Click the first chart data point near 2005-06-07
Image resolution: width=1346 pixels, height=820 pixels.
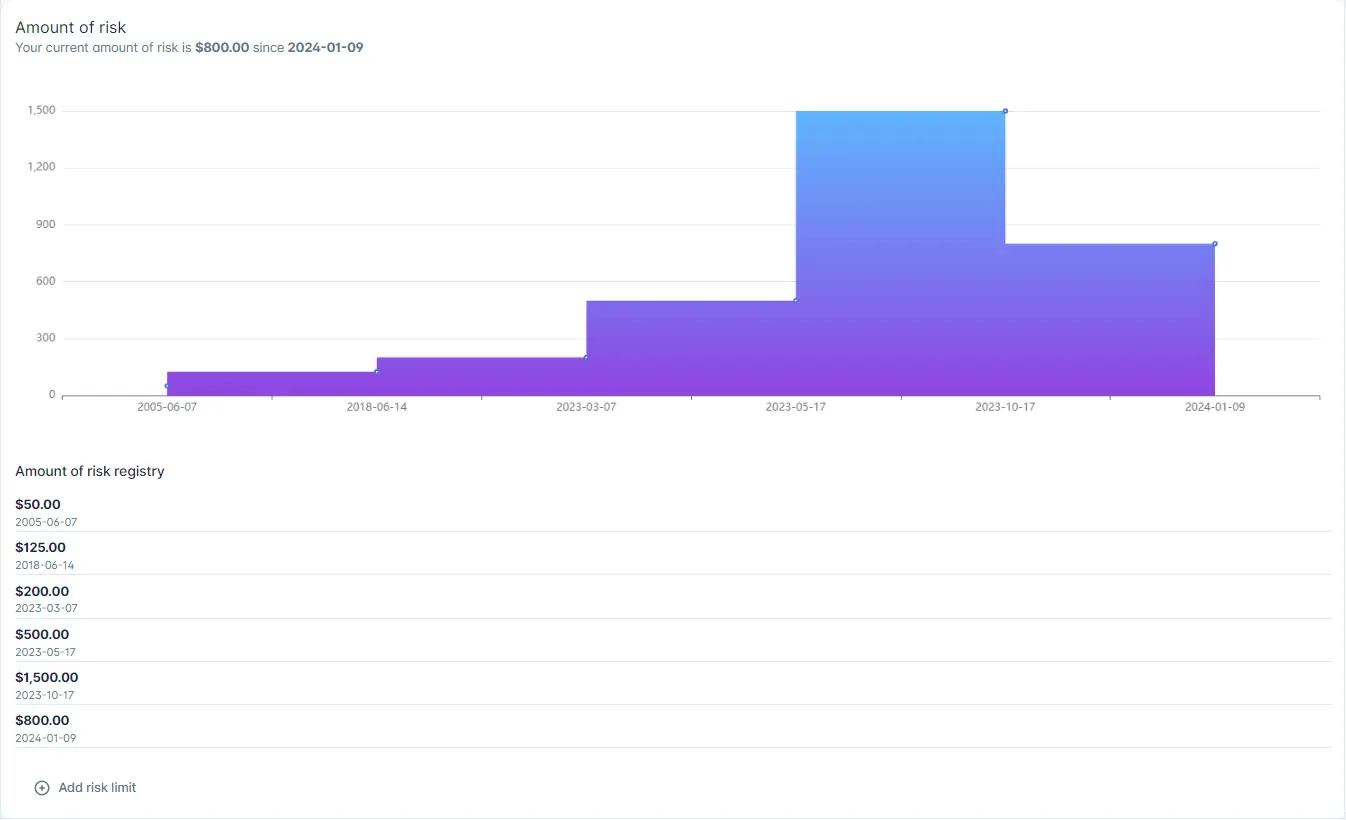point(167,386)
